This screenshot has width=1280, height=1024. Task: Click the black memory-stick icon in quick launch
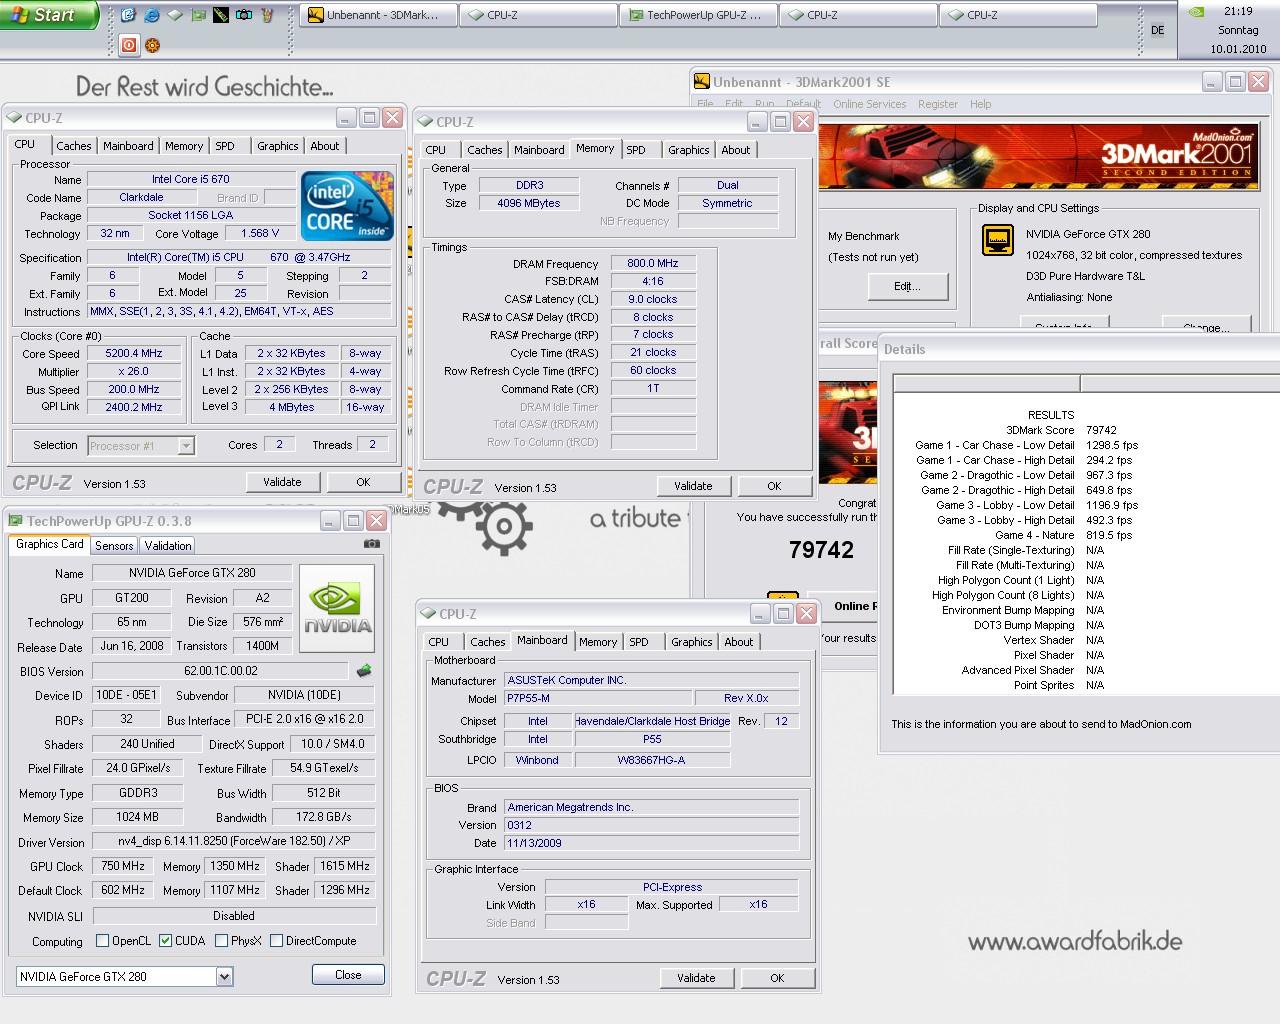click(x=221, y=15)
